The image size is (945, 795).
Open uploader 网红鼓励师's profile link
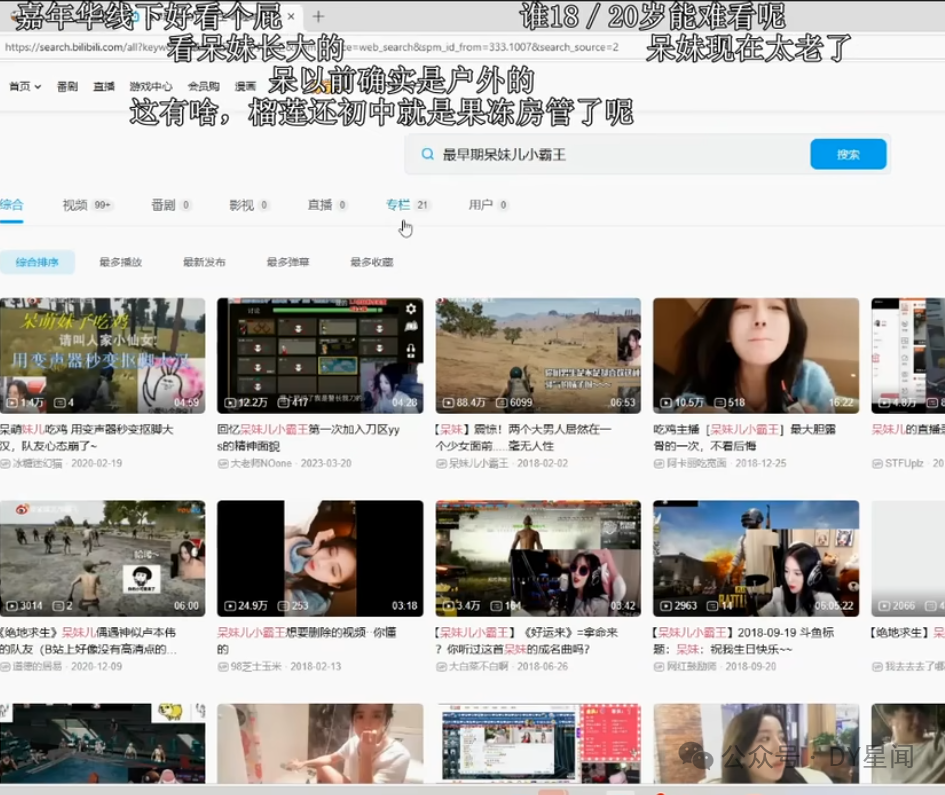click(691, 667)
